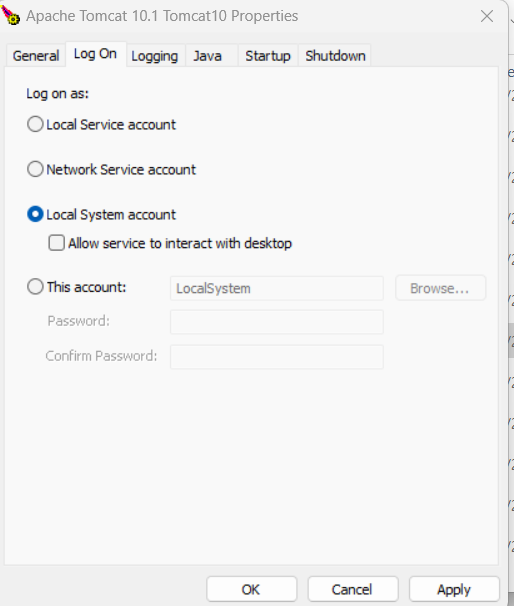The image size is (514, 606).
Task: Choose Network Service account option
Action: 35,169
